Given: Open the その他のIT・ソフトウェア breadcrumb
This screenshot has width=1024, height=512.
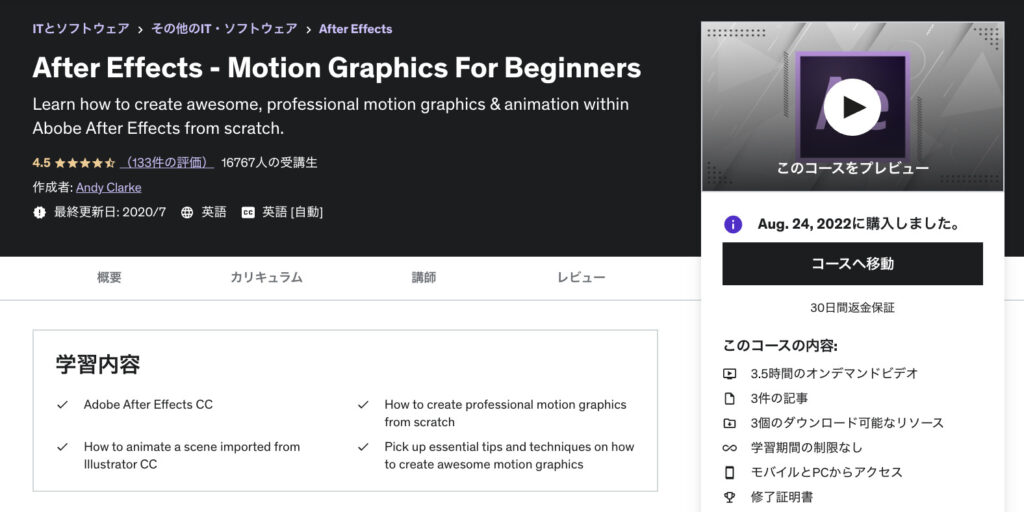Looking at the screenshot, I should point(224,29).
